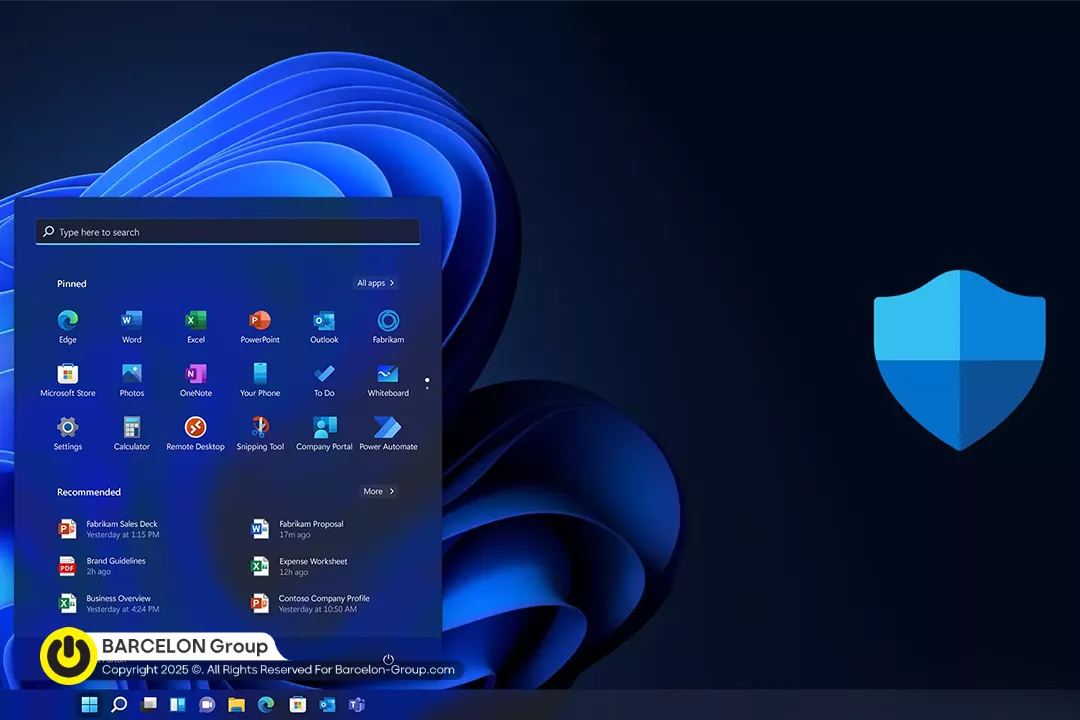
Task: Open the pinned Excel app
Action: pyautogui.click(x=196, y=326)
